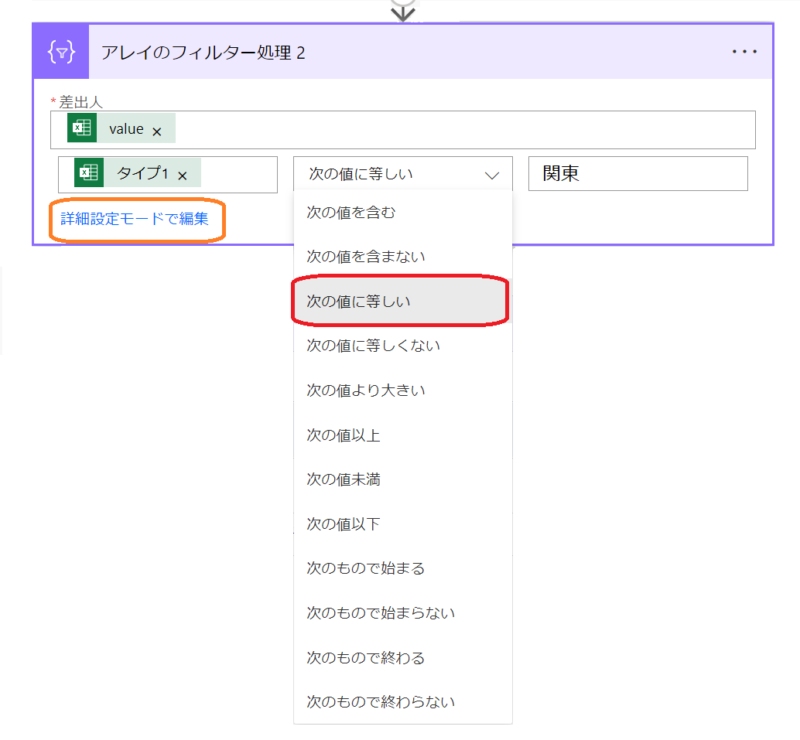Select 次の値を含まない option

click(x=366, y=257)
